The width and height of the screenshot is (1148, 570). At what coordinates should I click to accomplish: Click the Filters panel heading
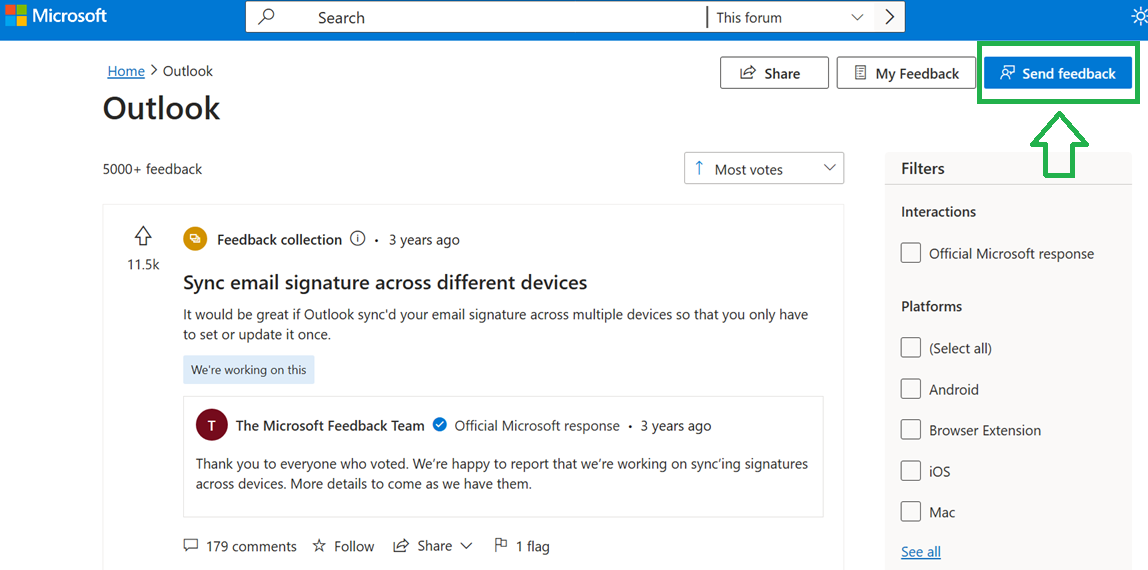922,168
